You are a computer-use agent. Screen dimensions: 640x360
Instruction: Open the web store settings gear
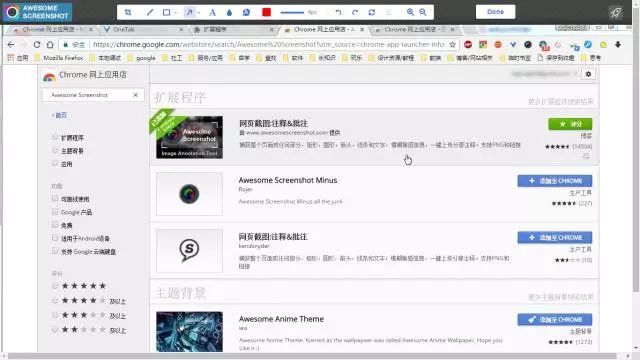[588, 74]
